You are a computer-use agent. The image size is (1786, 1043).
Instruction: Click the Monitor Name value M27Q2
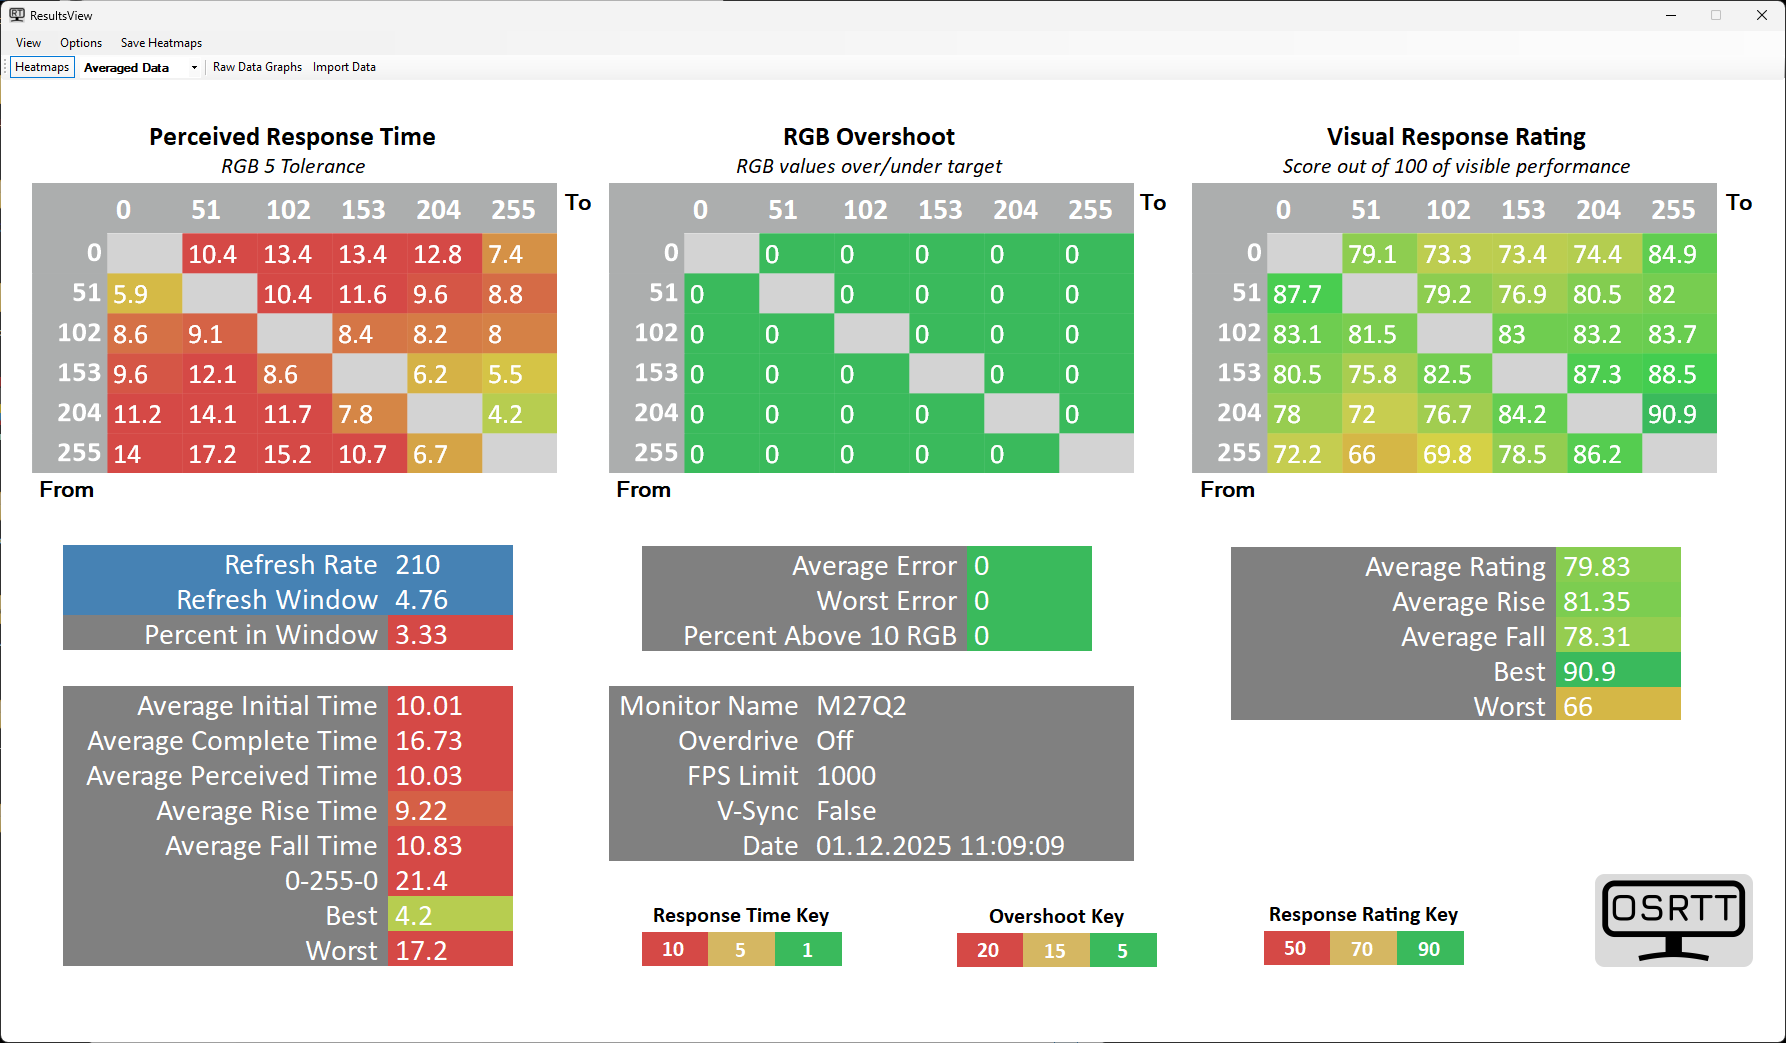point(861,706)
